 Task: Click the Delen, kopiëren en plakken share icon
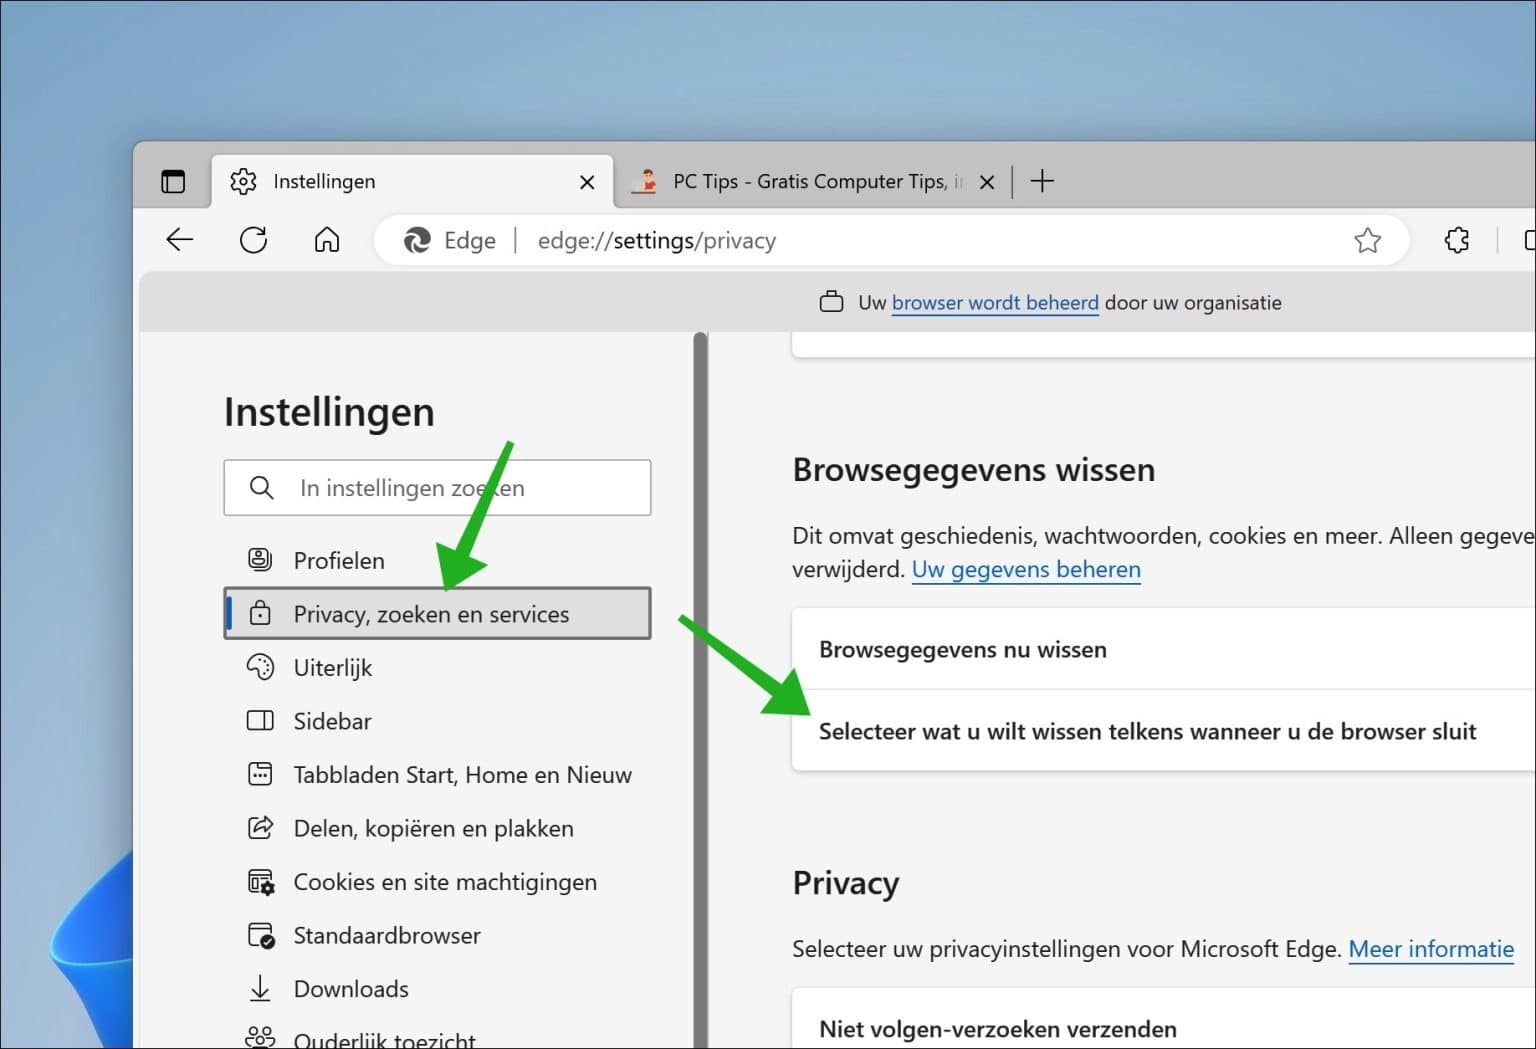tap(260, 828)
